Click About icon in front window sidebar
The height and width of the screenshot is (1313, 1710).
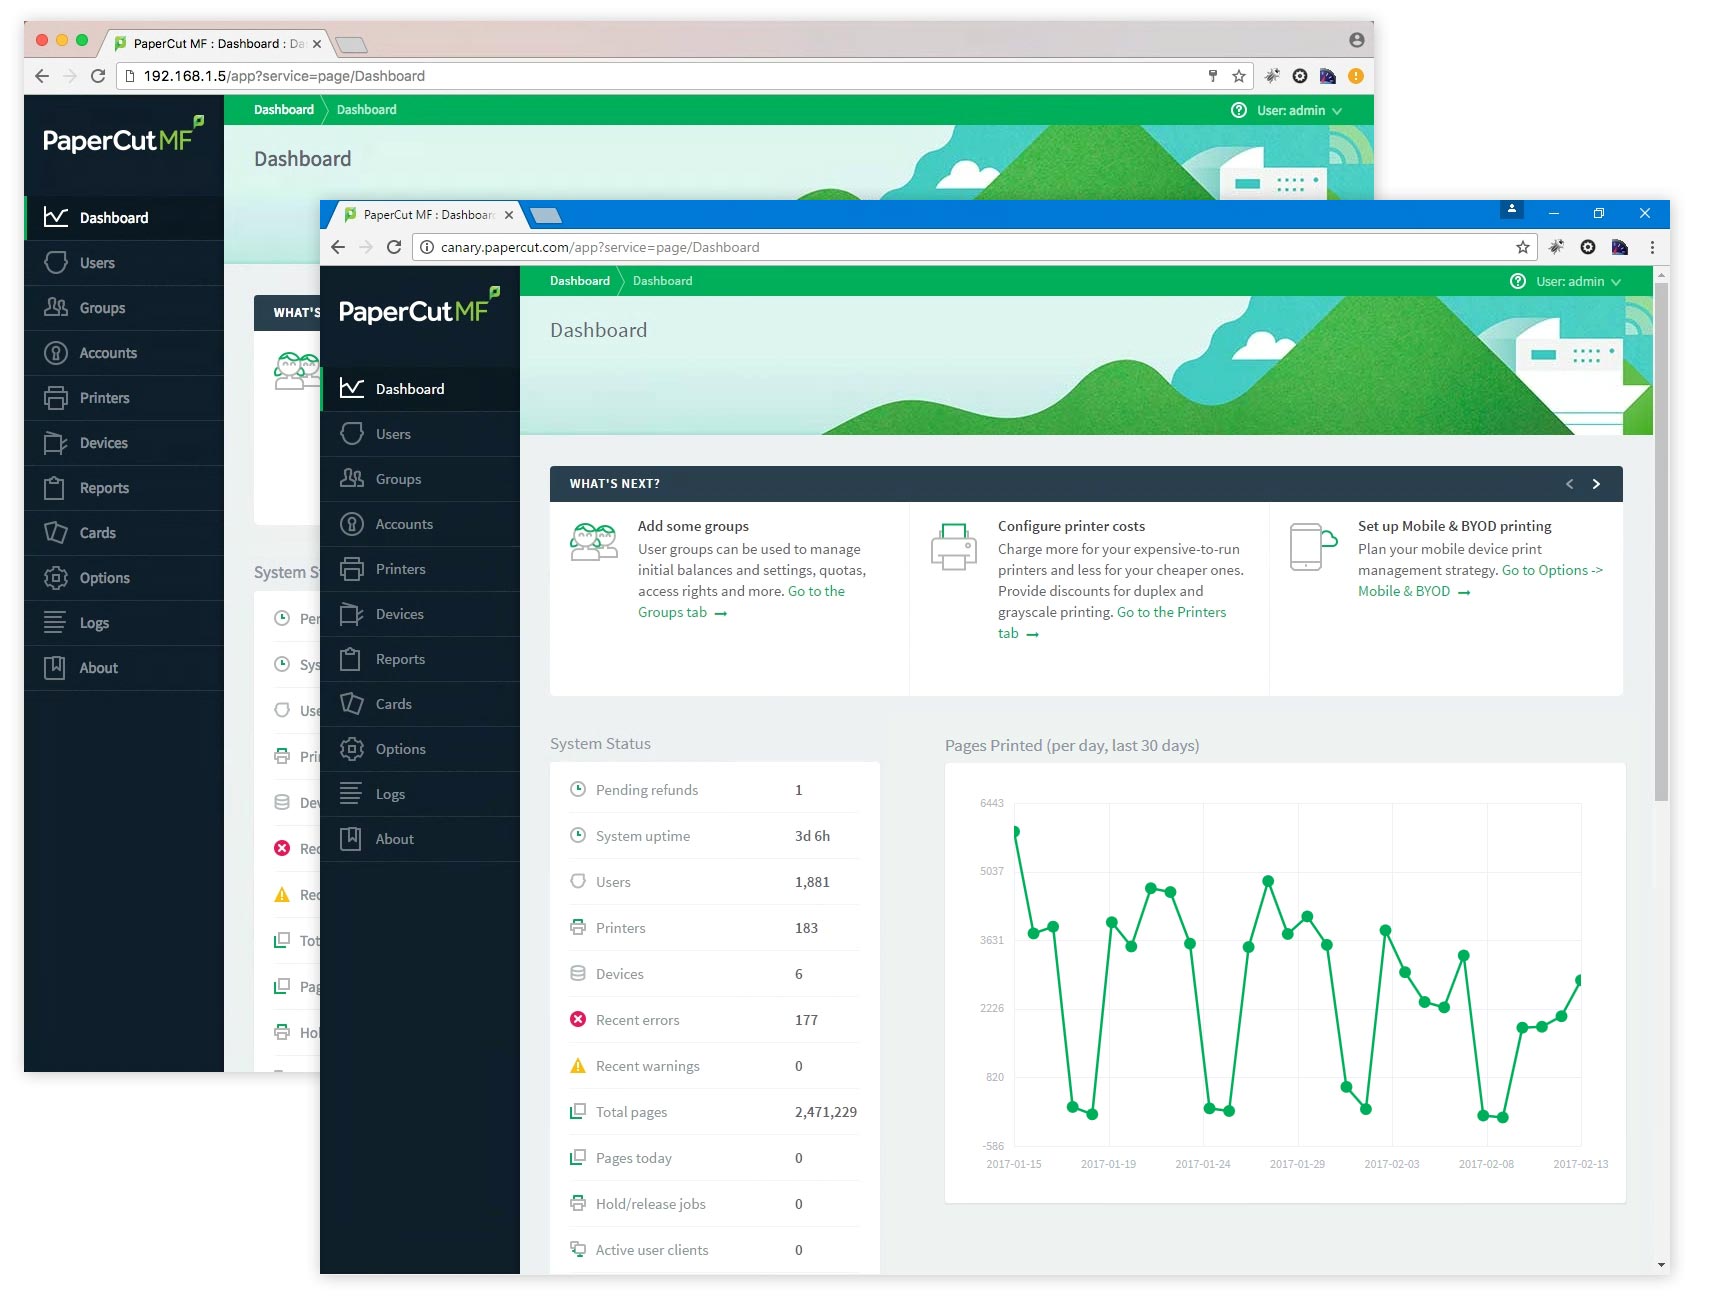pyautogui.click(x=351, y=839)
